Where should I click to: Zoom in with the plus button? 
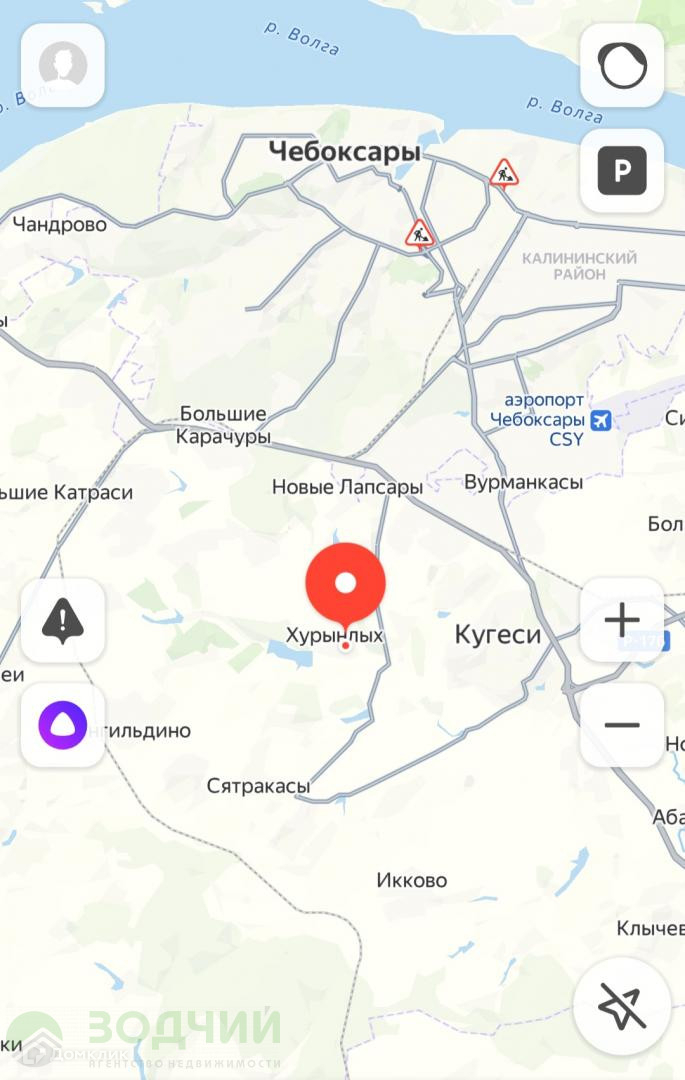click(x=622, y=620)
